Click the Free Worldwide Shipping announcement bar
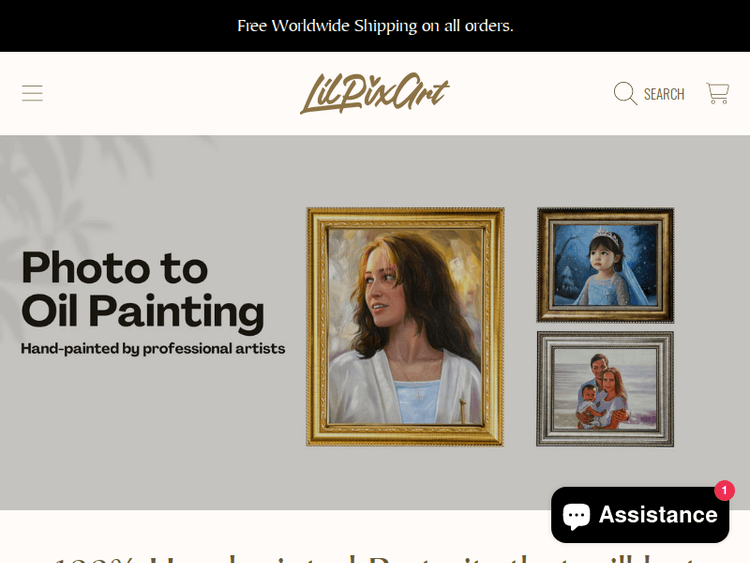 (x=375, y=26)
